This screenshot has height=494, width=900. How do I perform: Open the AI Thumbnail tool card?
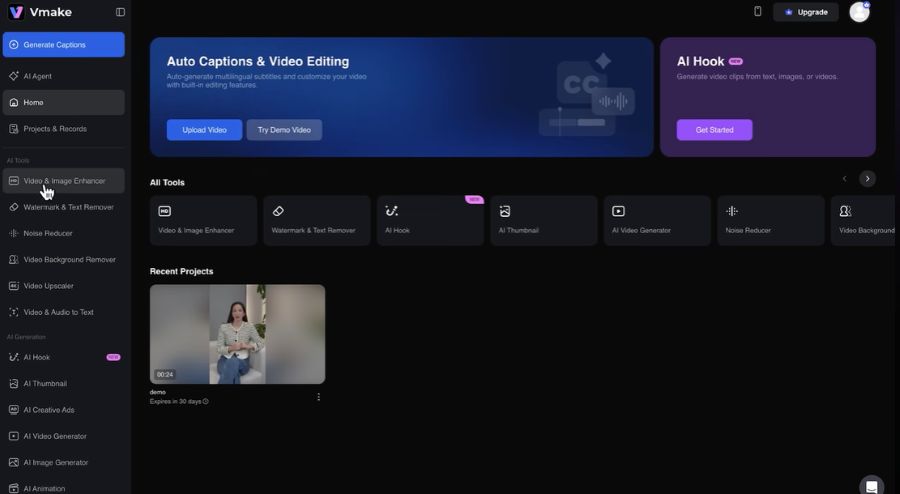click(544, 221)
